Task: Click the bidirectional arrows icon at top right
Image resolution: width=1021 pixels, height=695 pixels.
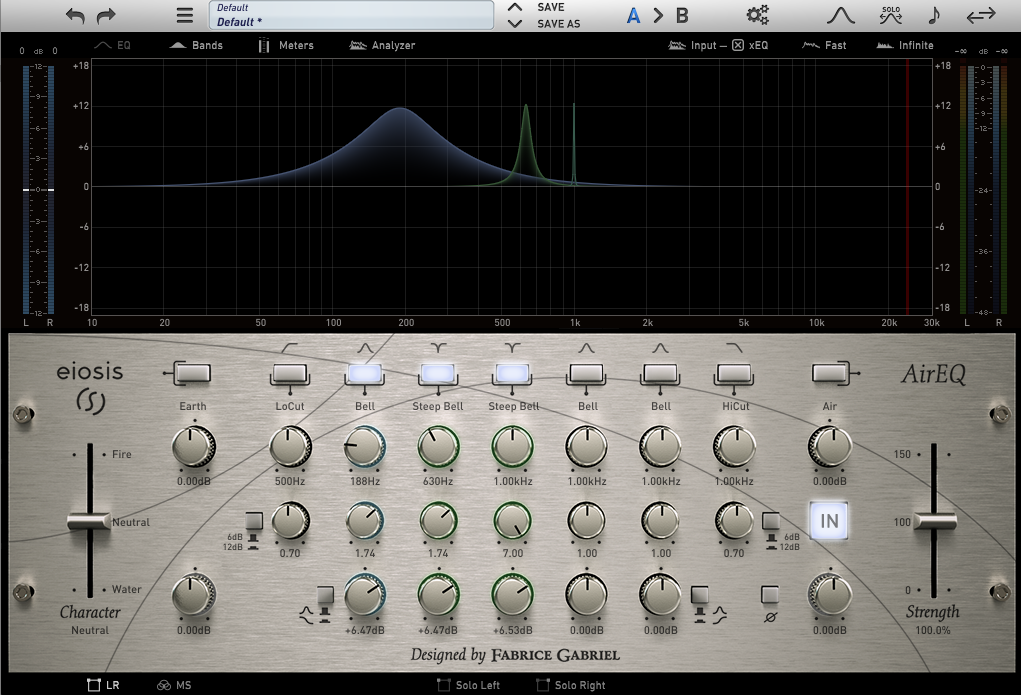Action: (981, 15)
